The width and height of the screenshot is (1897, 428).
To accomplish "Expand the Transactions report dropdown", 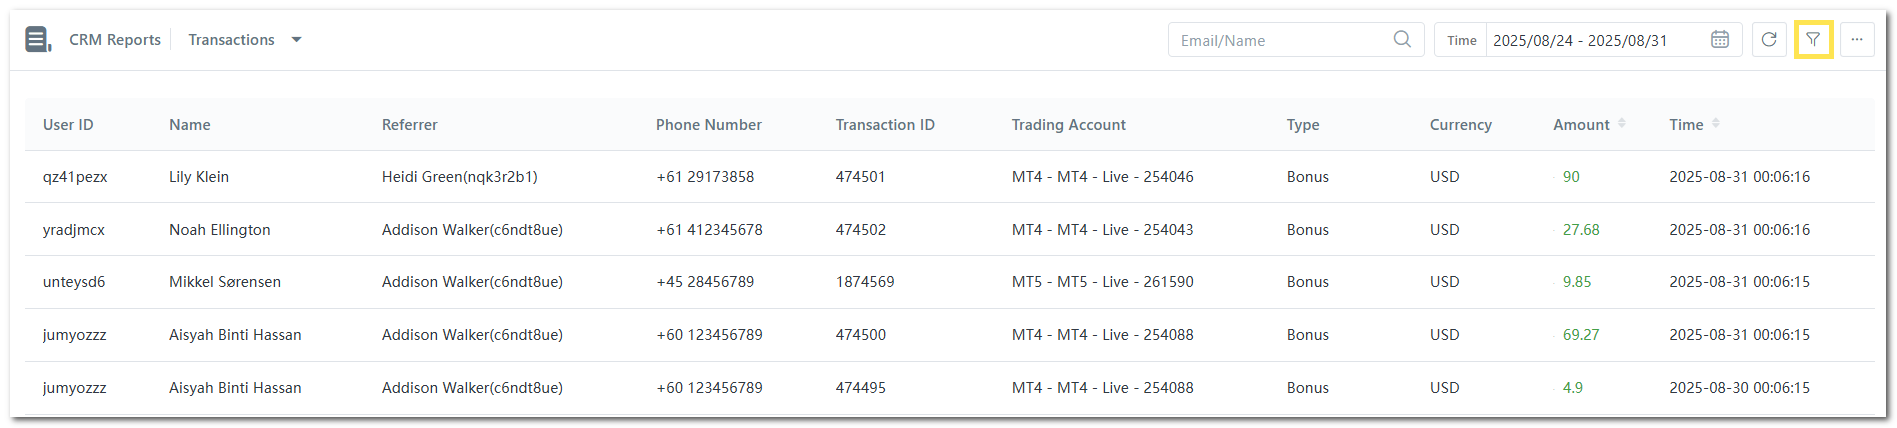I will [296, 40].
